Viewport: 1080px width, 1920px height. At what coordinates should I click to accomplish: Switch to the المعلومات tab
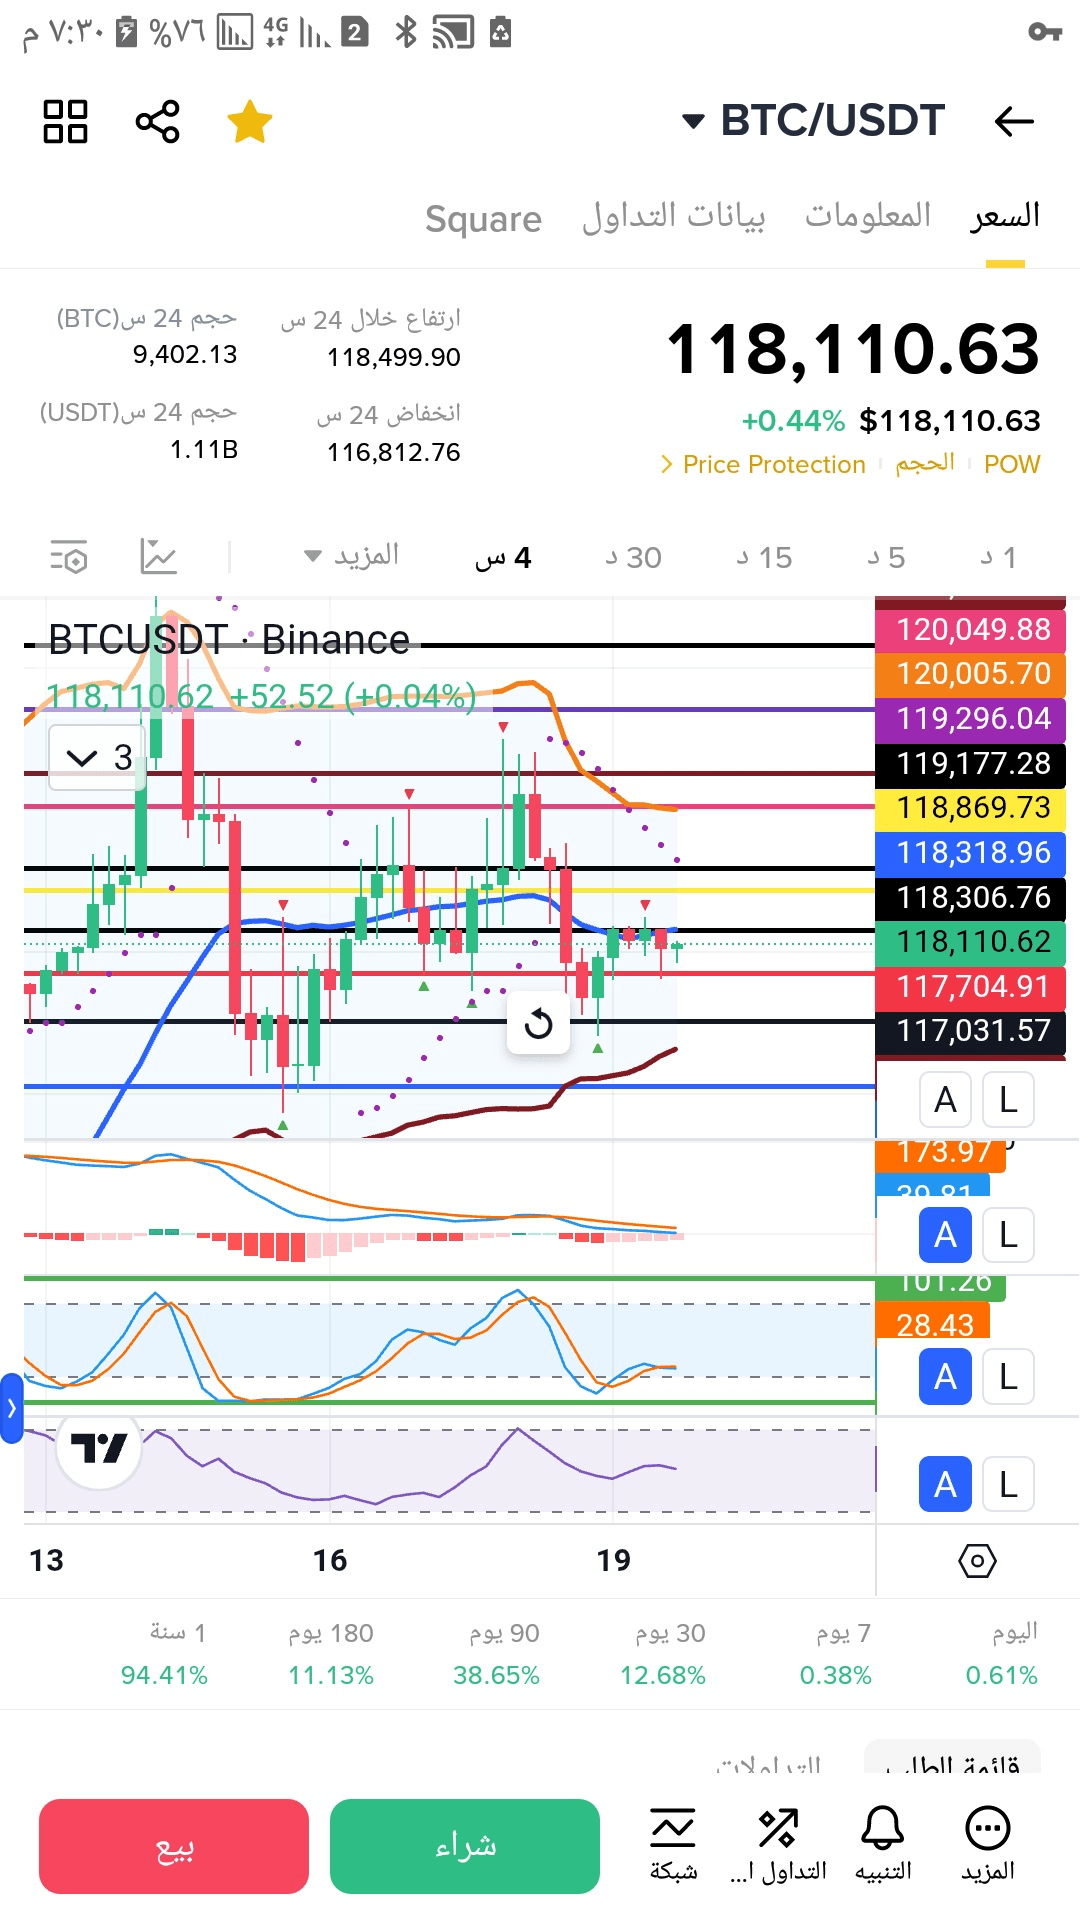[868, 215]
